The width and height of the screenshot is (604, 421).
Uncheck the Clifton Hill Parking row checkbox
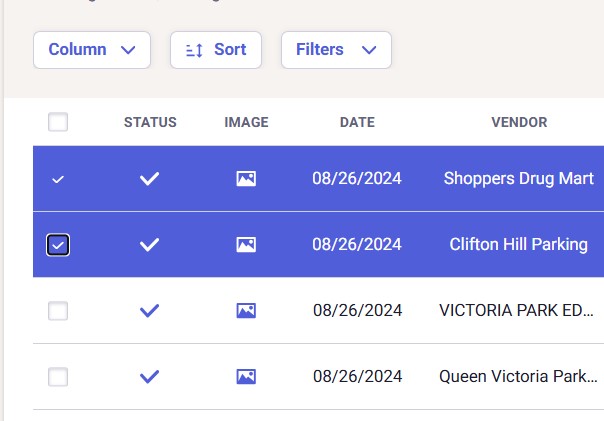(58, 245)
